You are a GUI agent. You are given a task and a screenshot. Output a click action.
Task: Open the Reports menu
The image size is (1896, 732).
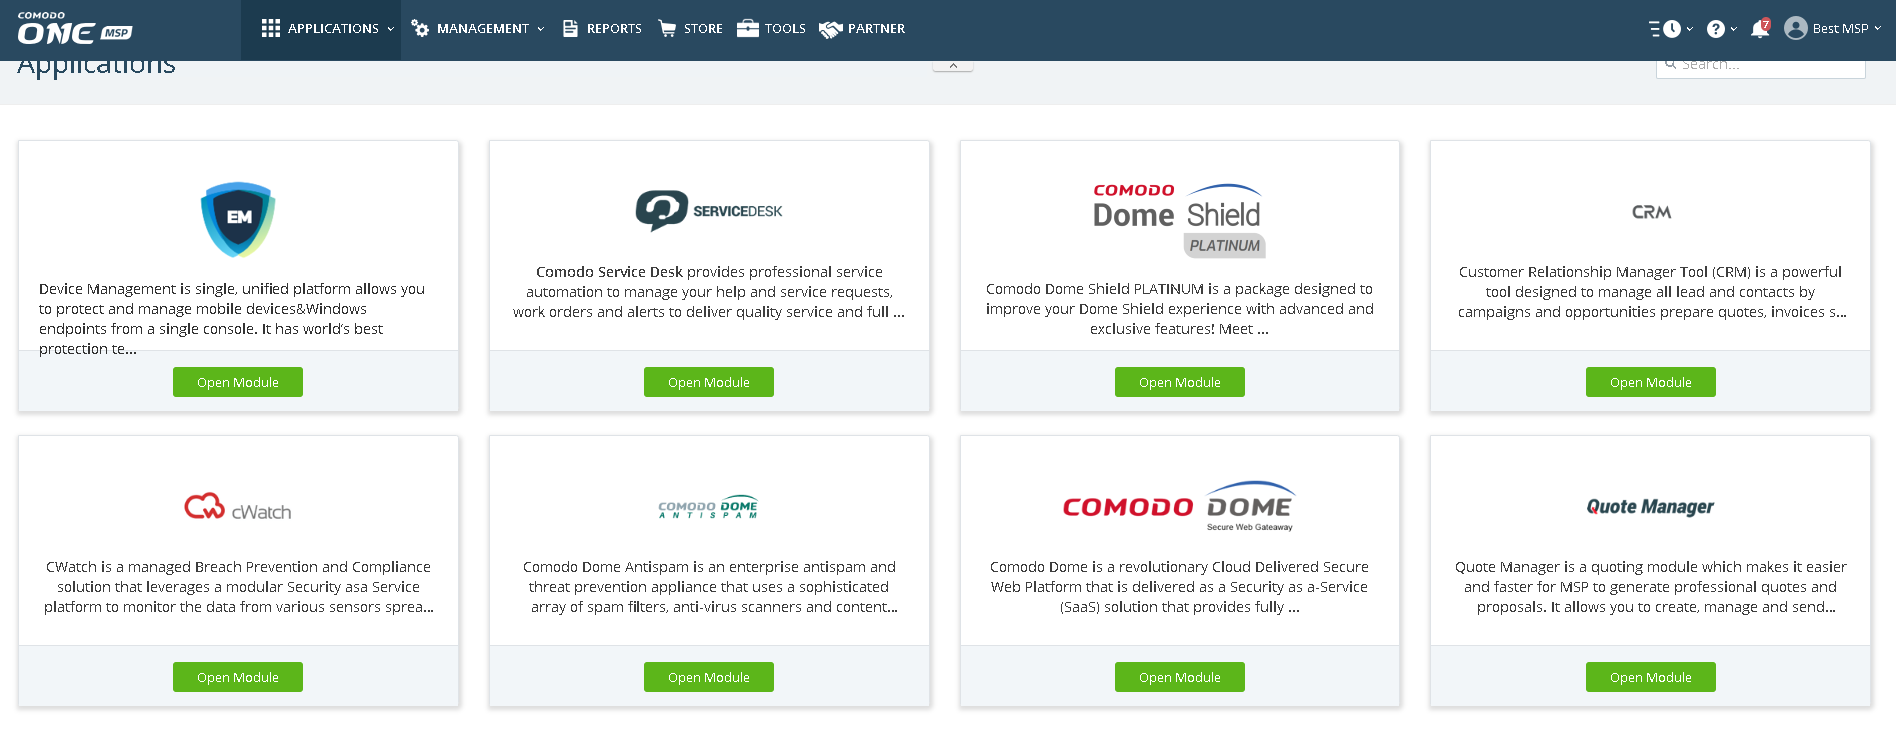click(x=602, y=29)
